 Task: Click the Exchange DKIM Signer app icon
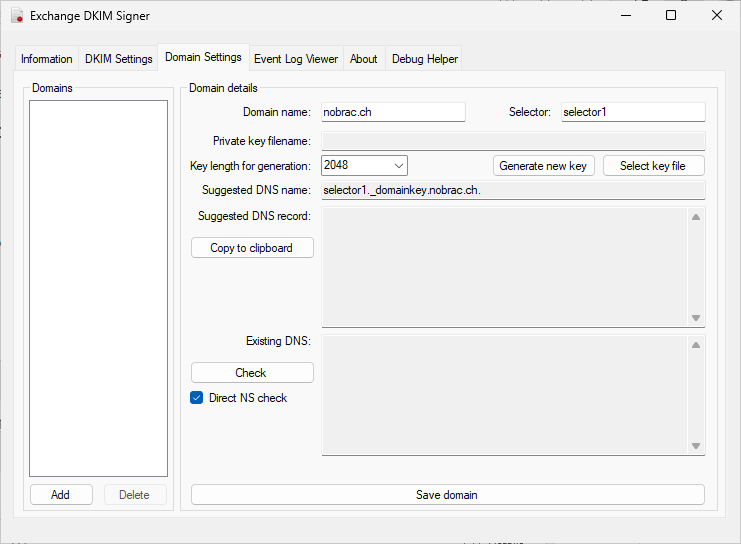pos(17,16)
